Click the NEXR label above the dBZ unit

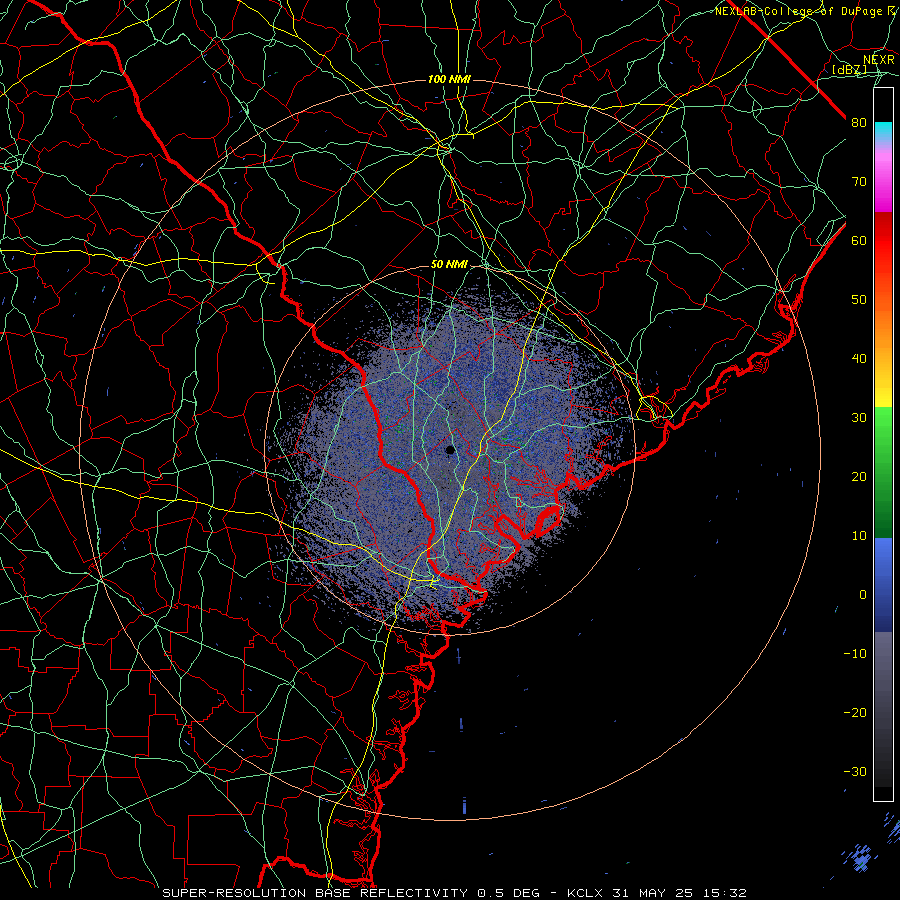pos(879,60)
